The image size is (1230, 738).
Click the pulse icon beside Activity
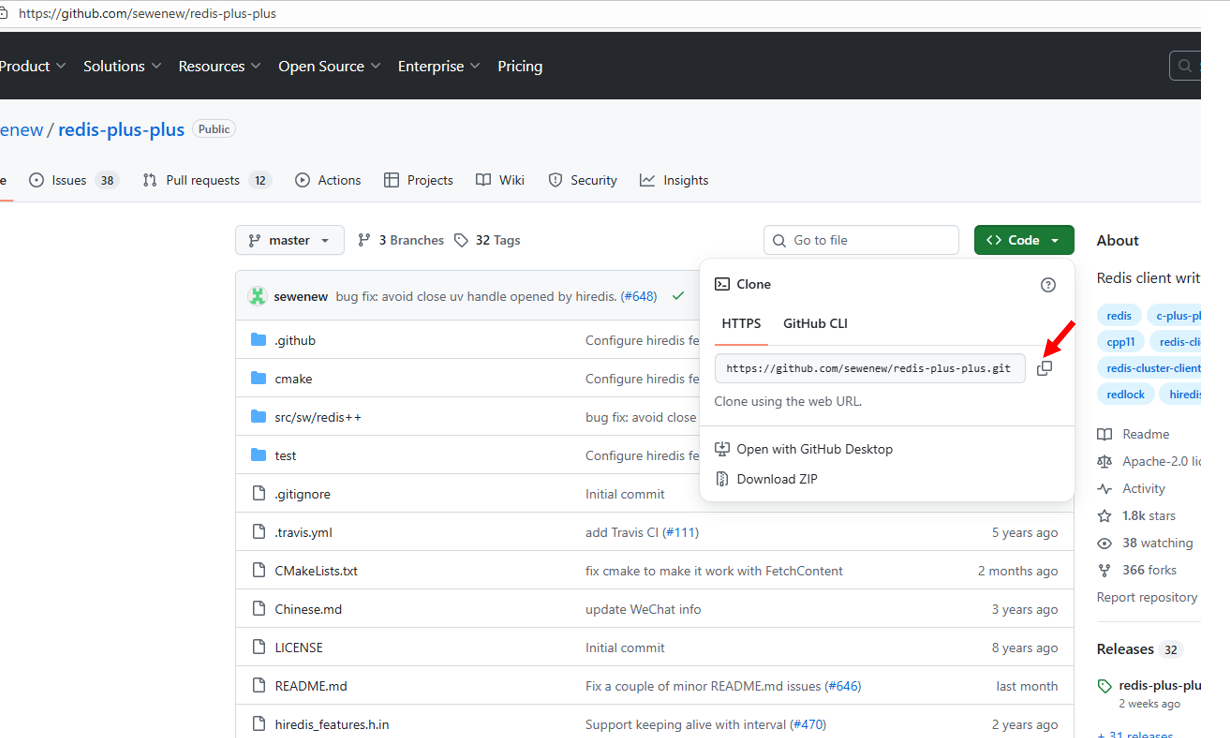[1104, 488]
